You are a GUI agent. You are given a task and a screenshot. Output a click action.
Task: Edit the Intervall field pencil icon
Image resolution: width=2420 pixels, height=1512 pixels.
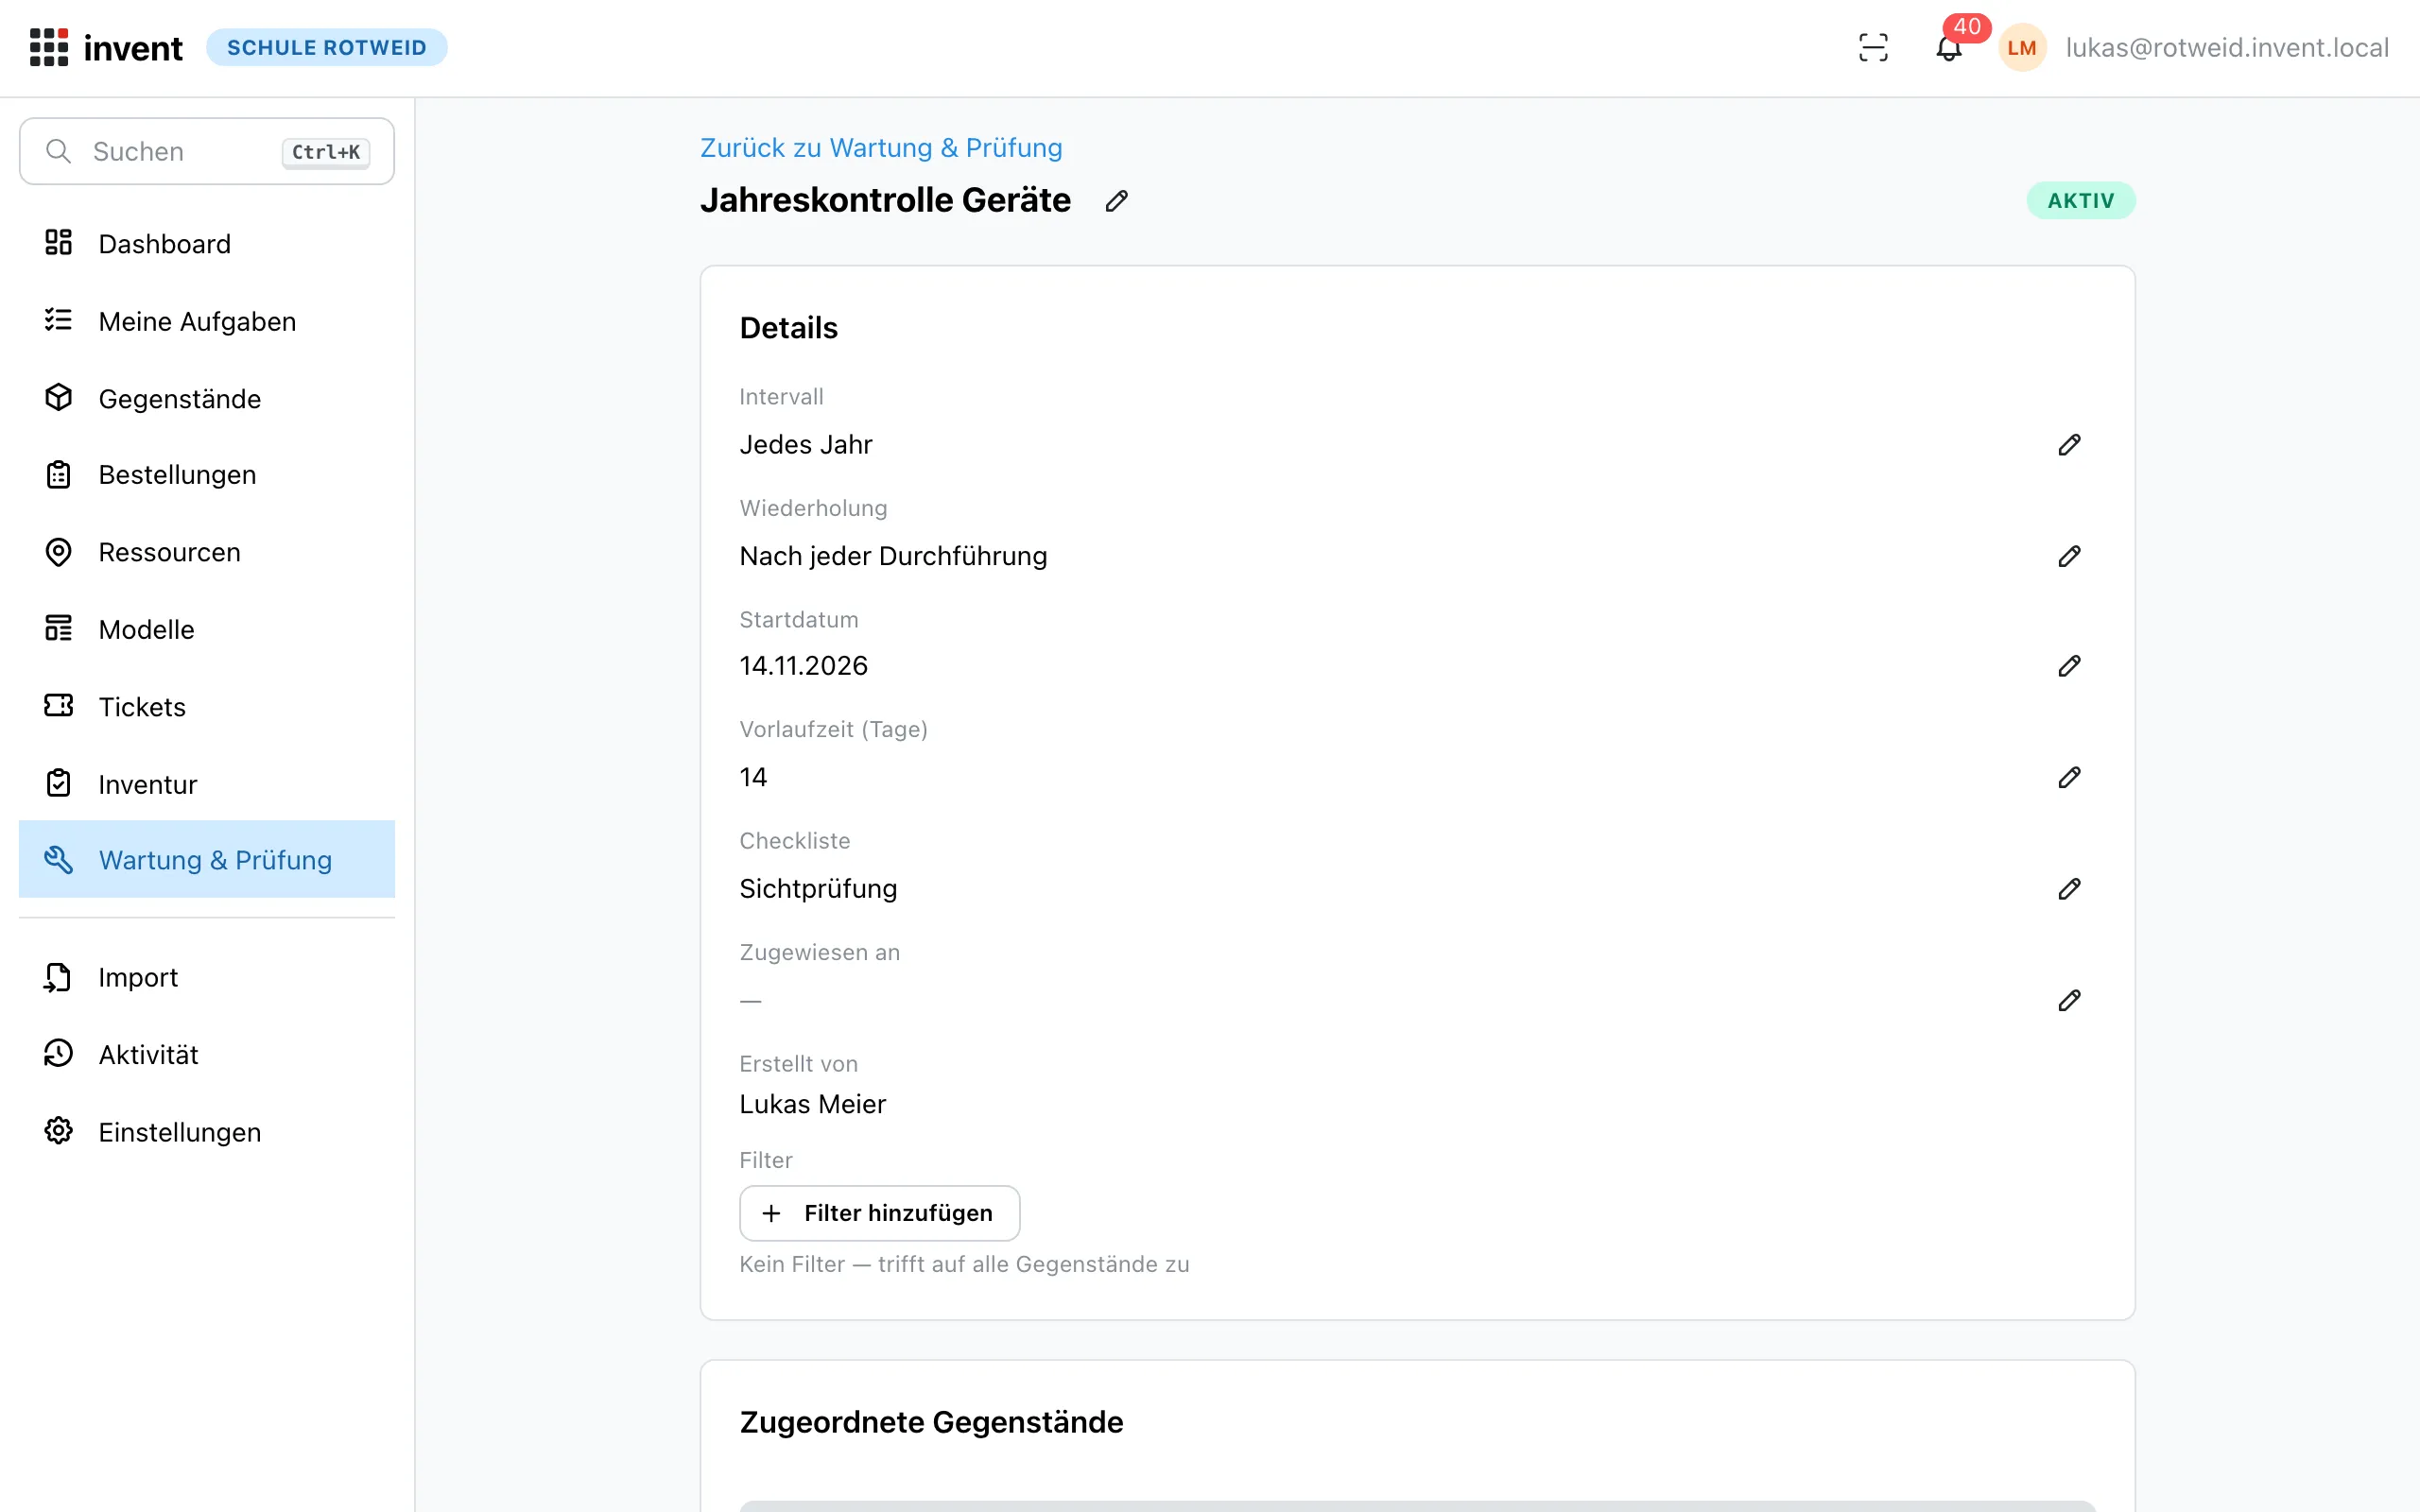coord(2069,445)
